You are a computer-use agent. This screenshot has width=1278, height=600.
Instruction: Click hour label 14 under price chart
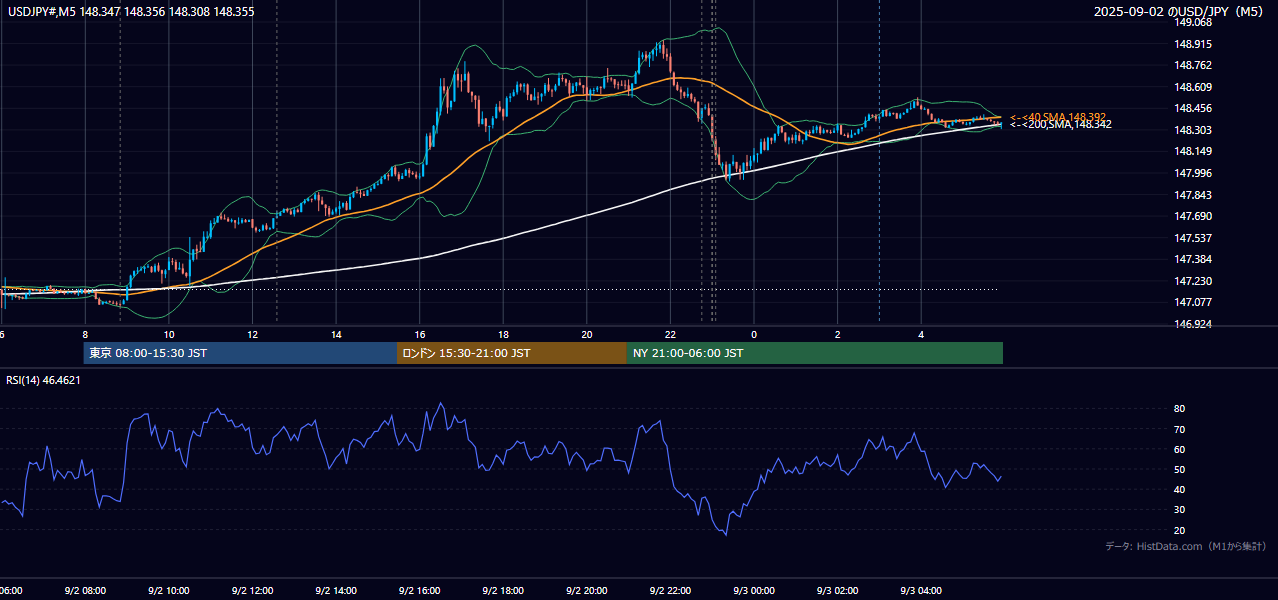[336, 334]
